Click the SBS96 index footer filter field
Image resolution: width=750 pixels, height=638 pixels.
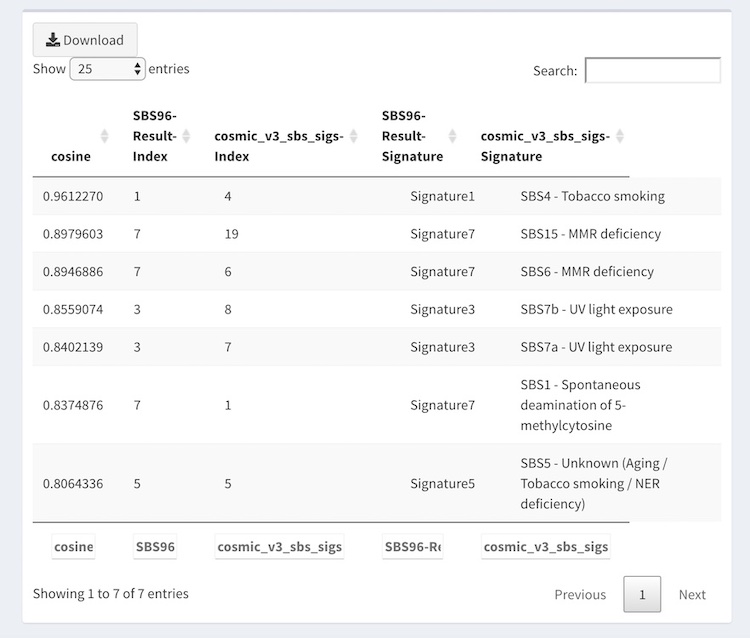[x=155, y=547]
